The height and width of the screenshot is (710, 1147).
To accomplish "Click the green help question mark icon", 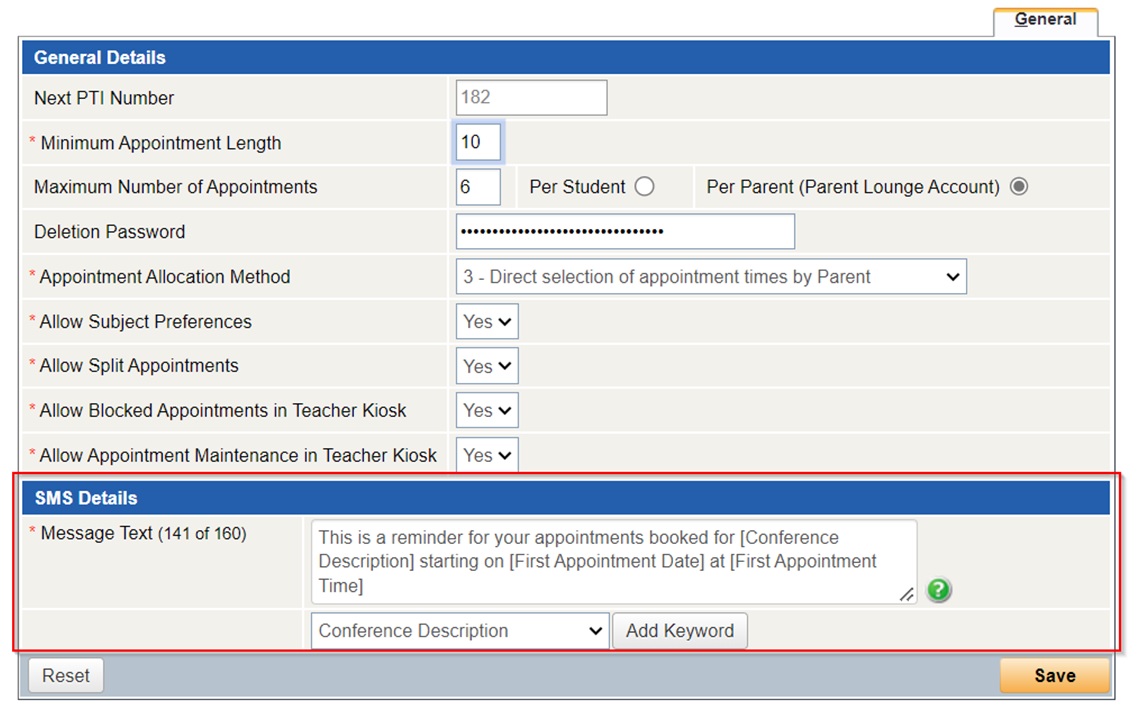I will [x=938, y=590].
